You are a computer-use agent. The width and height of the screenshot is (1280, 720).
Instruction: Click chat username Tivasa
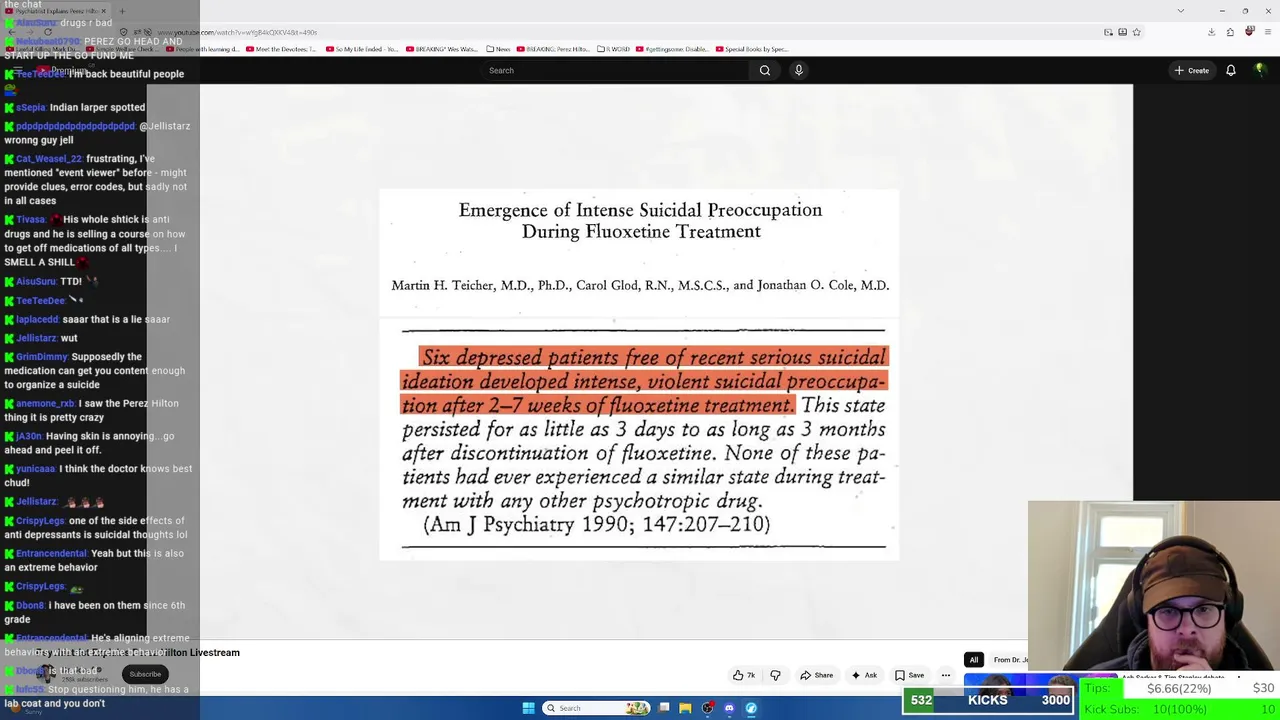tap(31, 220)
